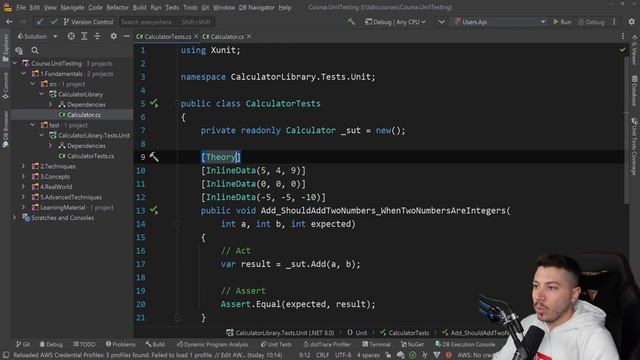The width and height of the screenshot is (640, 360).
Task: Close the Calculator.cs tab
Action: (x=249, y=36)
